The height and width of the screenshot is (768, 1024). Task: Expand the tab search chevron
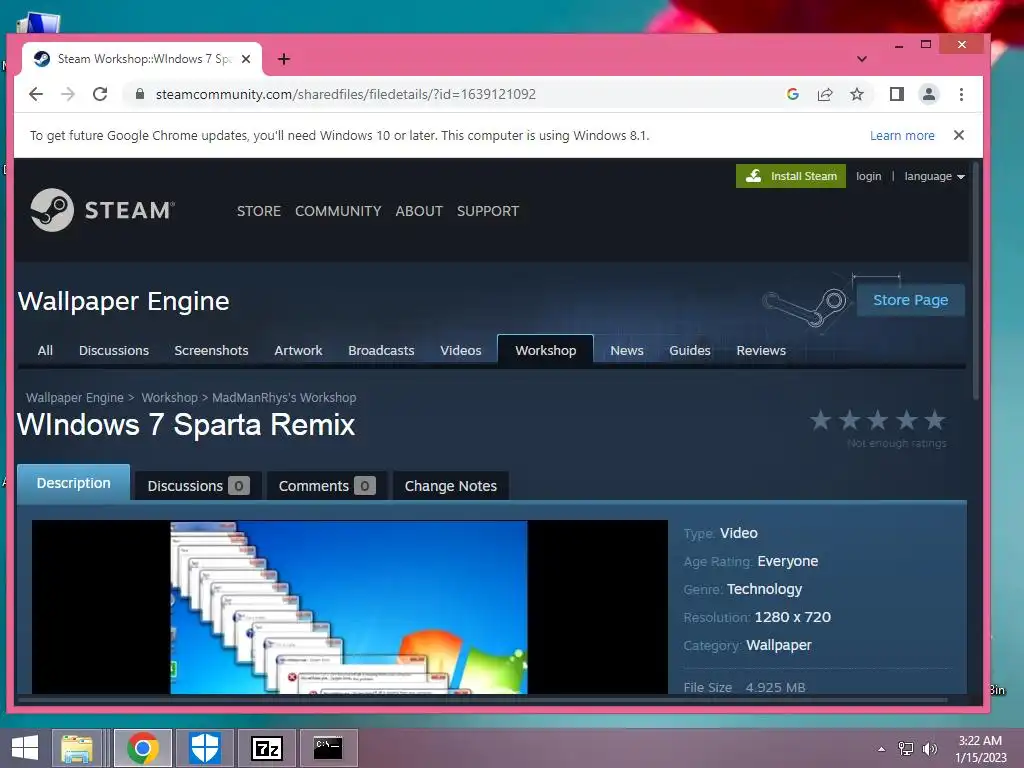tap(862, 59)
